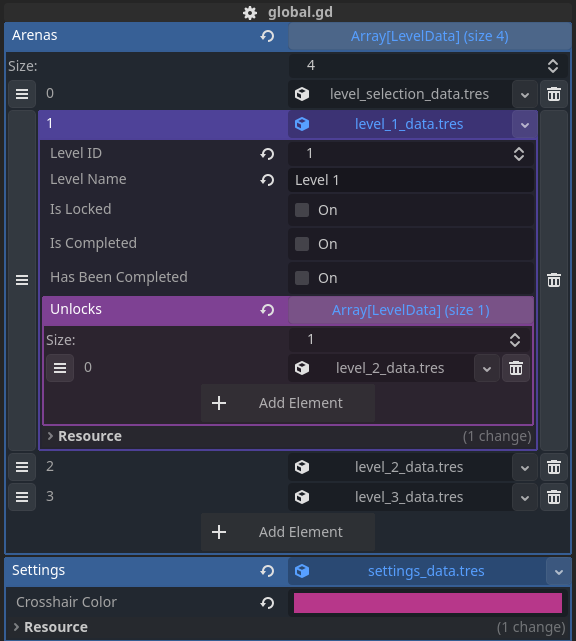
Task: Open the Crosshair Color picker swatch
Action: [428, 603]
